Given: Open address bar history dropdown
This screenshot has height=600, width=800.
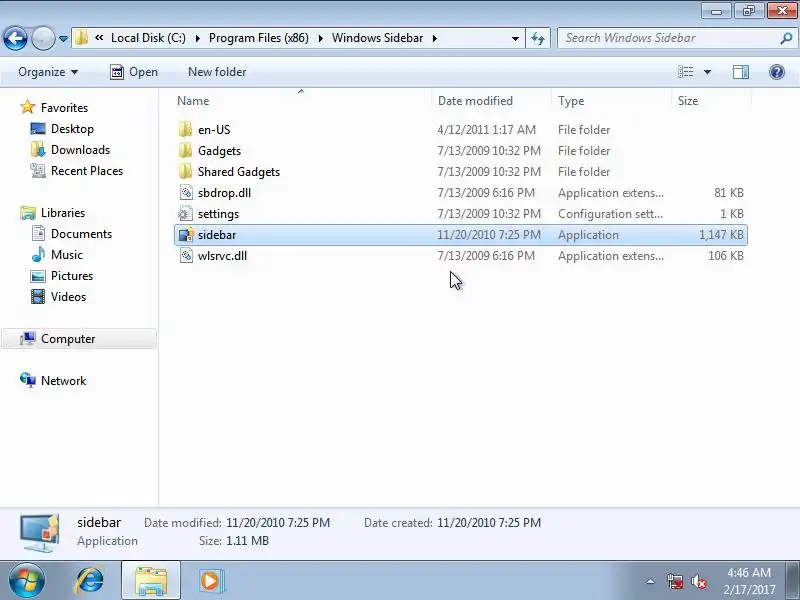Looking at the screenshot, I should (x=515, y=38).
